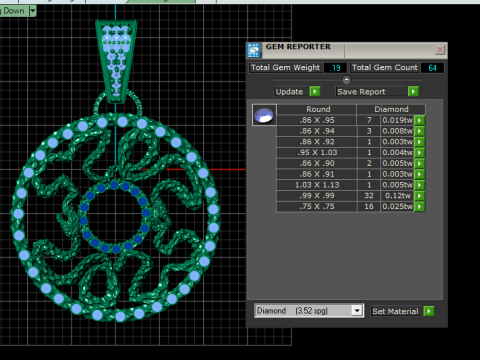The width and height of the screenshot is (480, 360).
Task: Click green arrow for .86 X .90 row
Action: (x=420, y=163)
